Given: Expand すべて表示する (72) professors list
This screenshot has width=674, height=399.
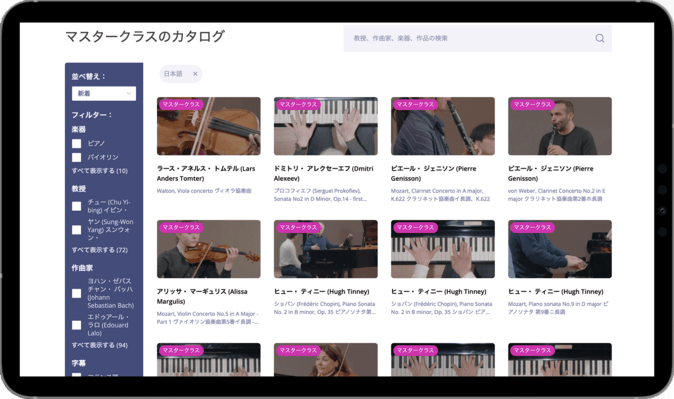Looking at the screenshot, I should pos(100,250).
